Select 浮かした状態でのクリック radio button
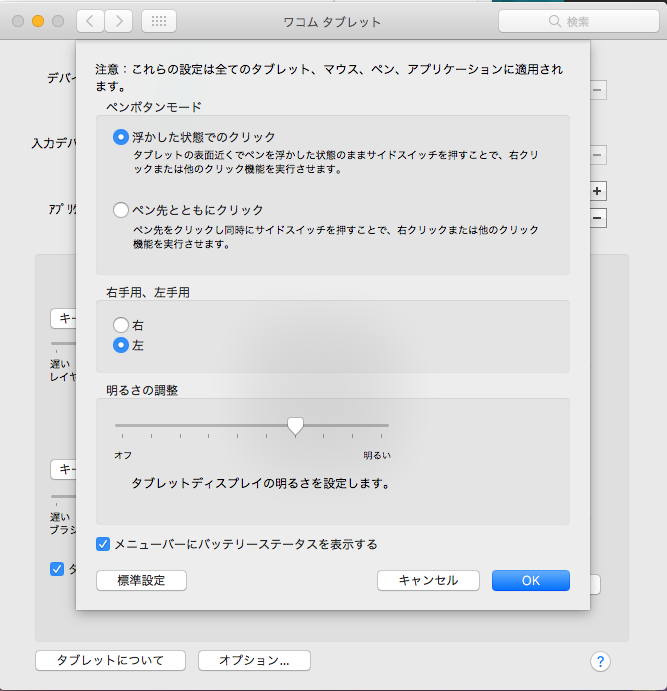 pyautogui.click(x=121, y=137)
